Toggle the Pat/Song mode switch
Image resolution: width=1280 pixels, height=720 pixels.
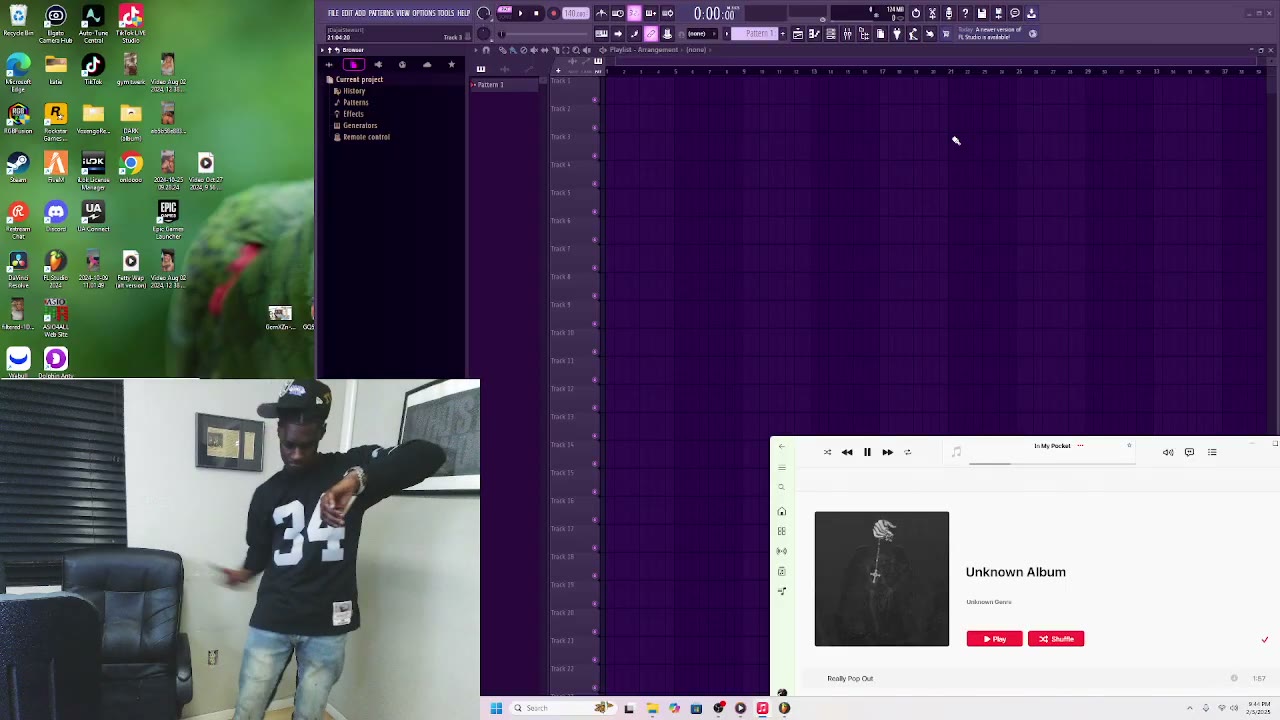coord(504,13)
